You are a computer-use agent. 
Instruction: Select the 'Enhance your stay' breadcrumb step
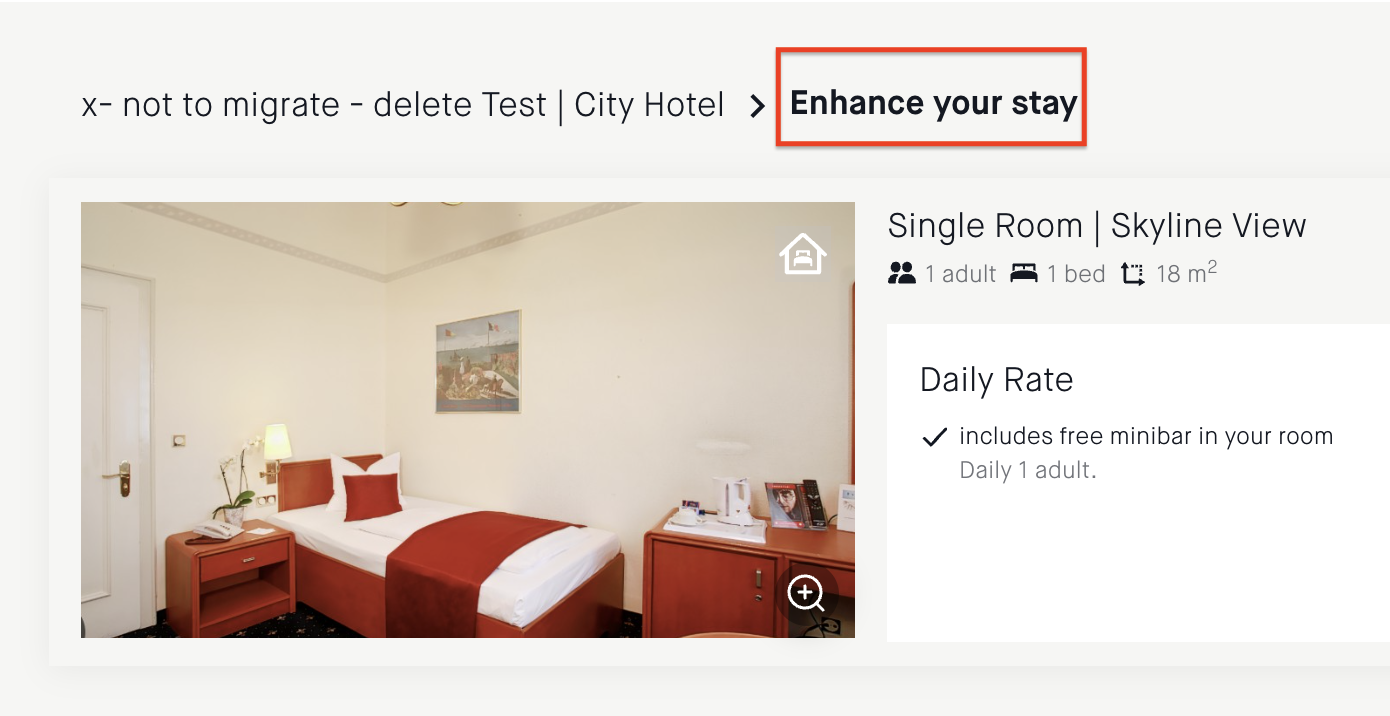[933, 103]
